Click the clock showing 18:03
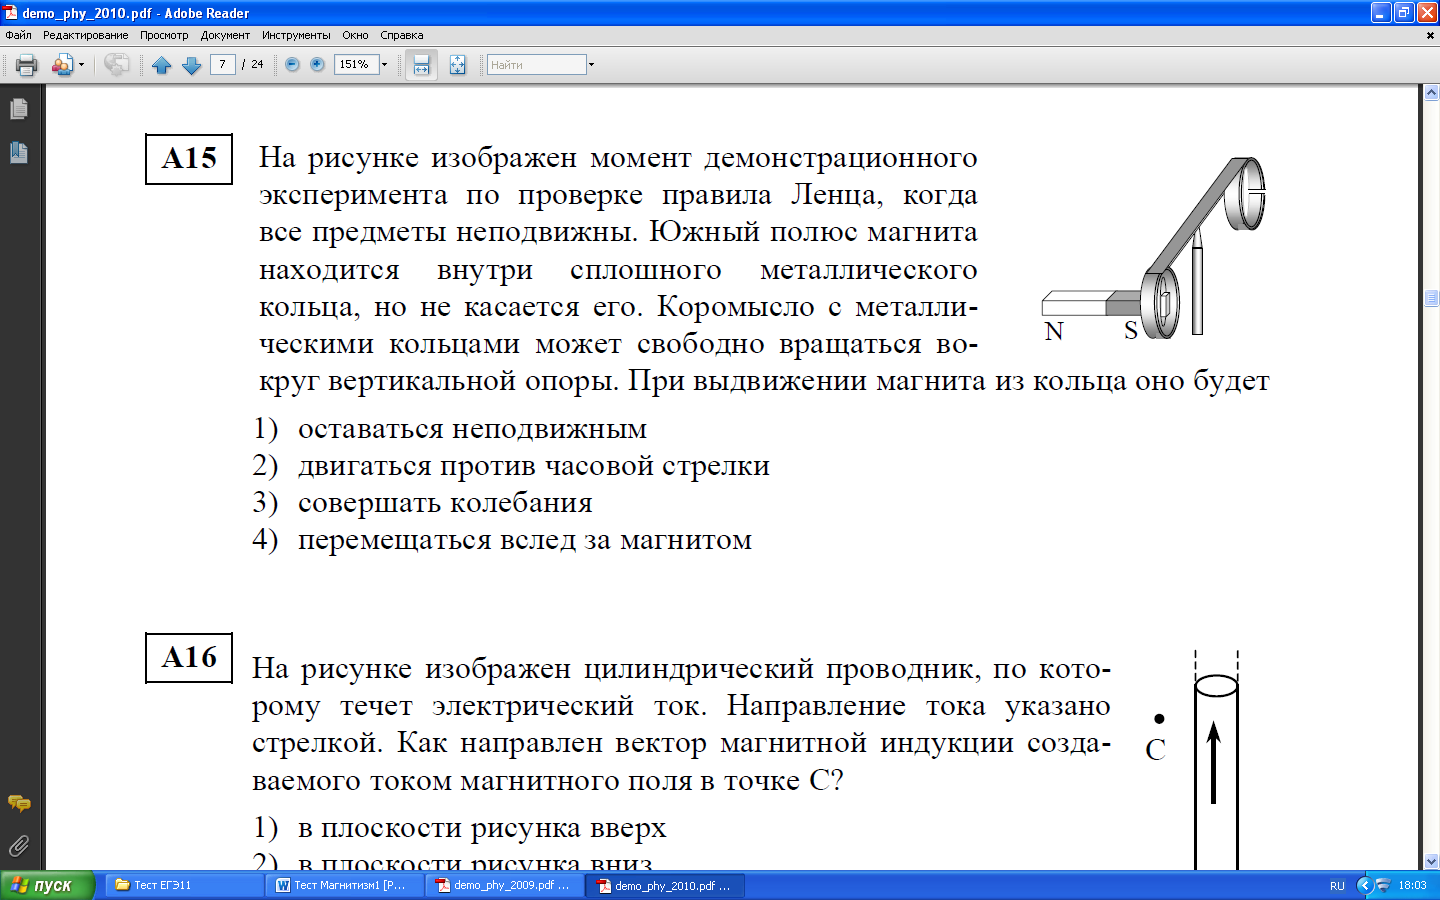 tap(1412, 885)
